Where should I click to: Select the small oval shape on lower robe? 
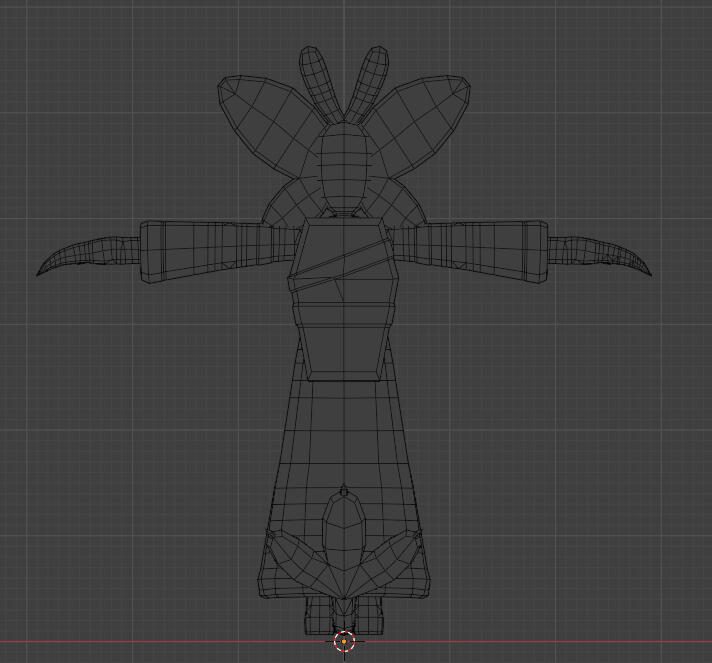click(x=344, y=531)
